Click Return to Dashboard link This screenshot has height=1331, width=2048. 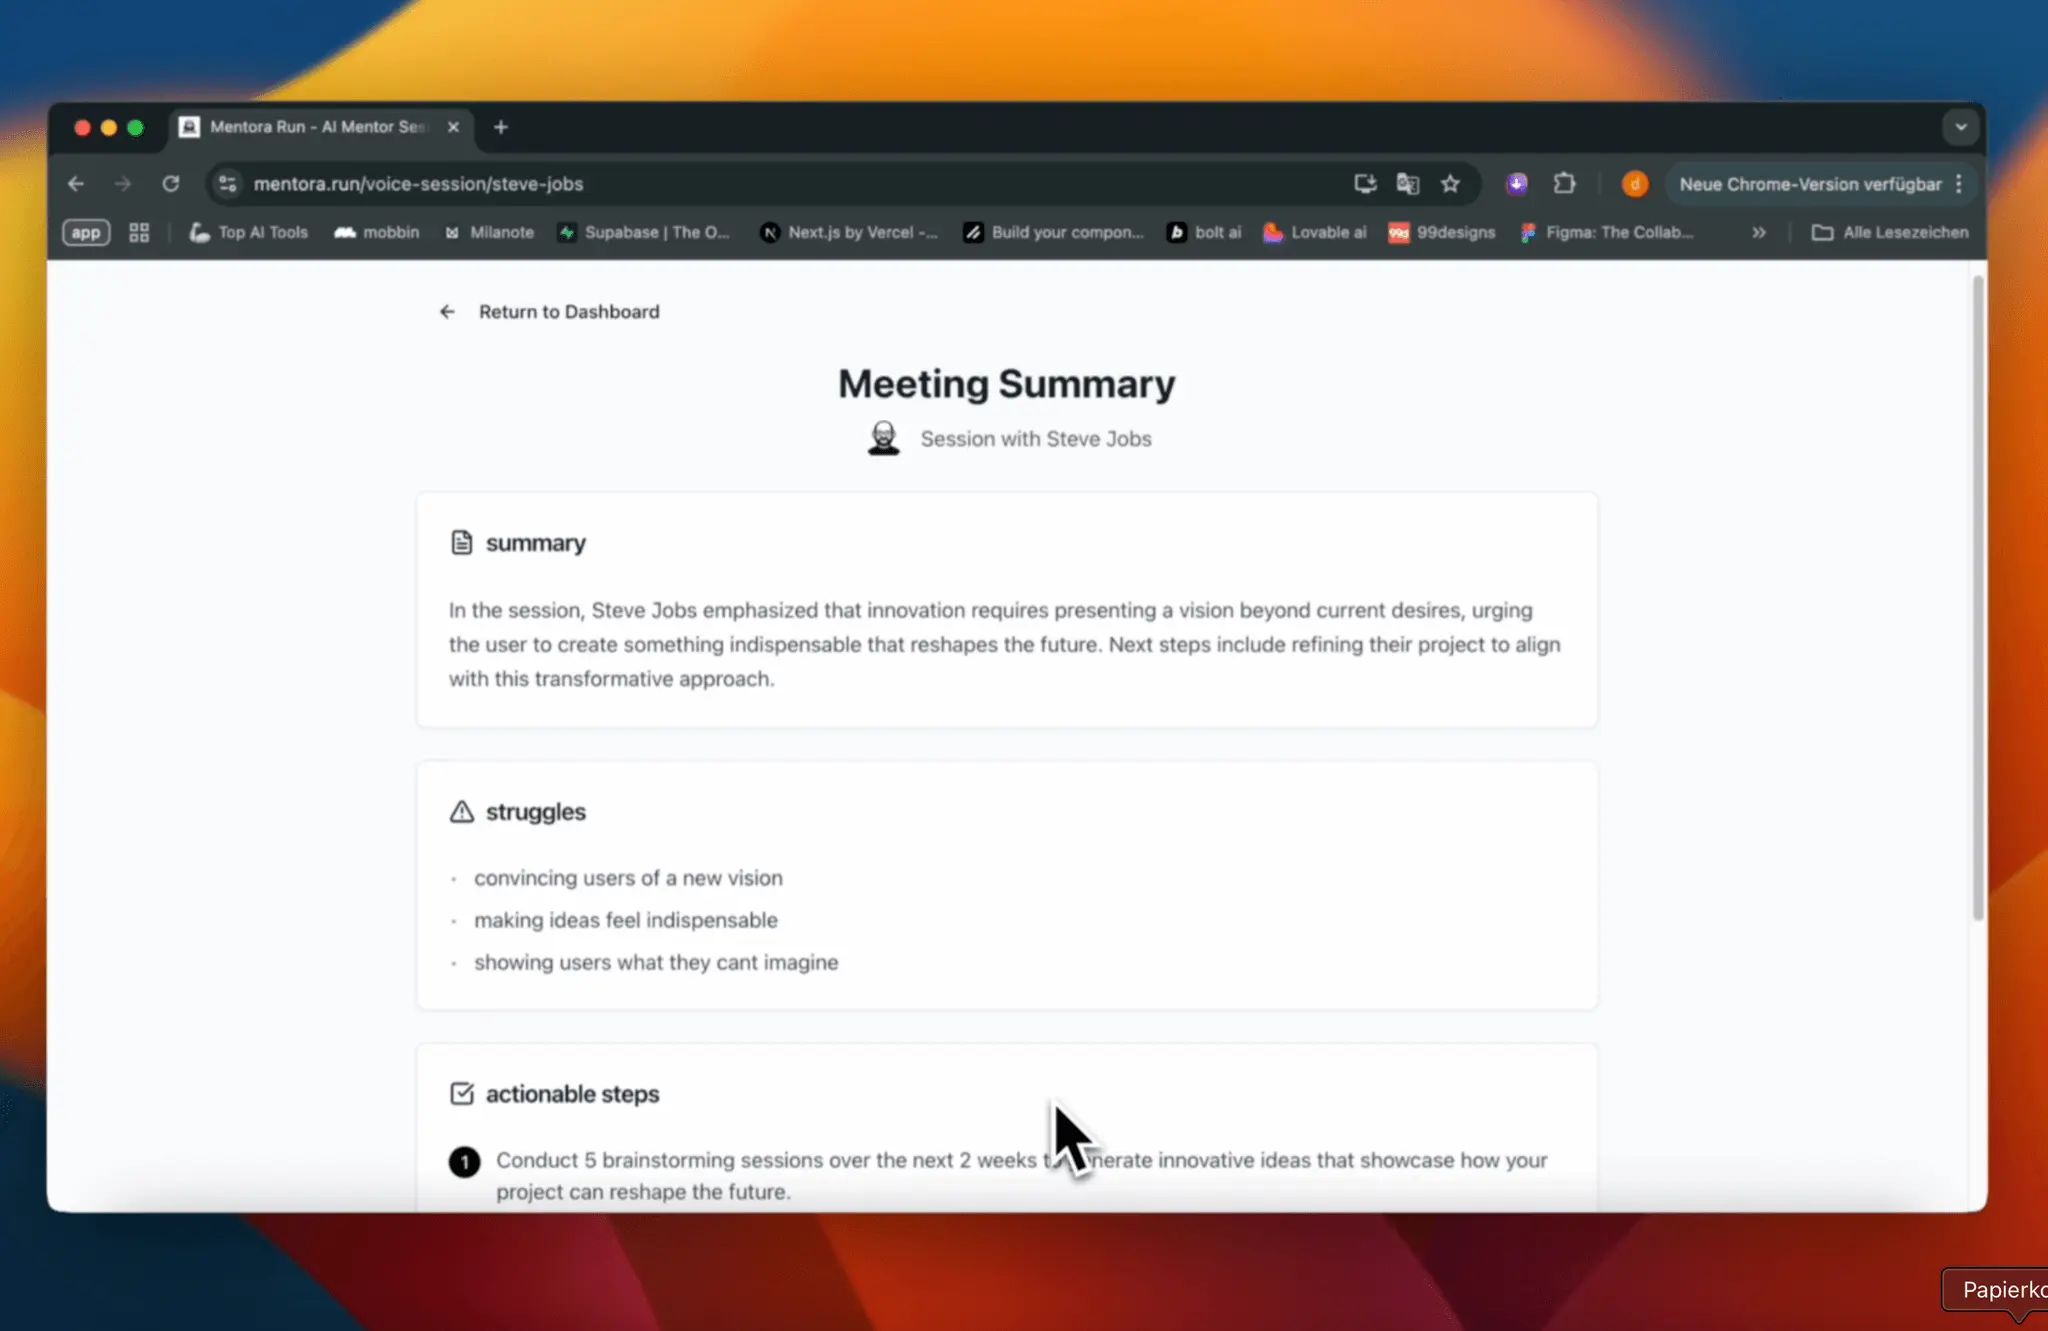[x=569, y=312]
